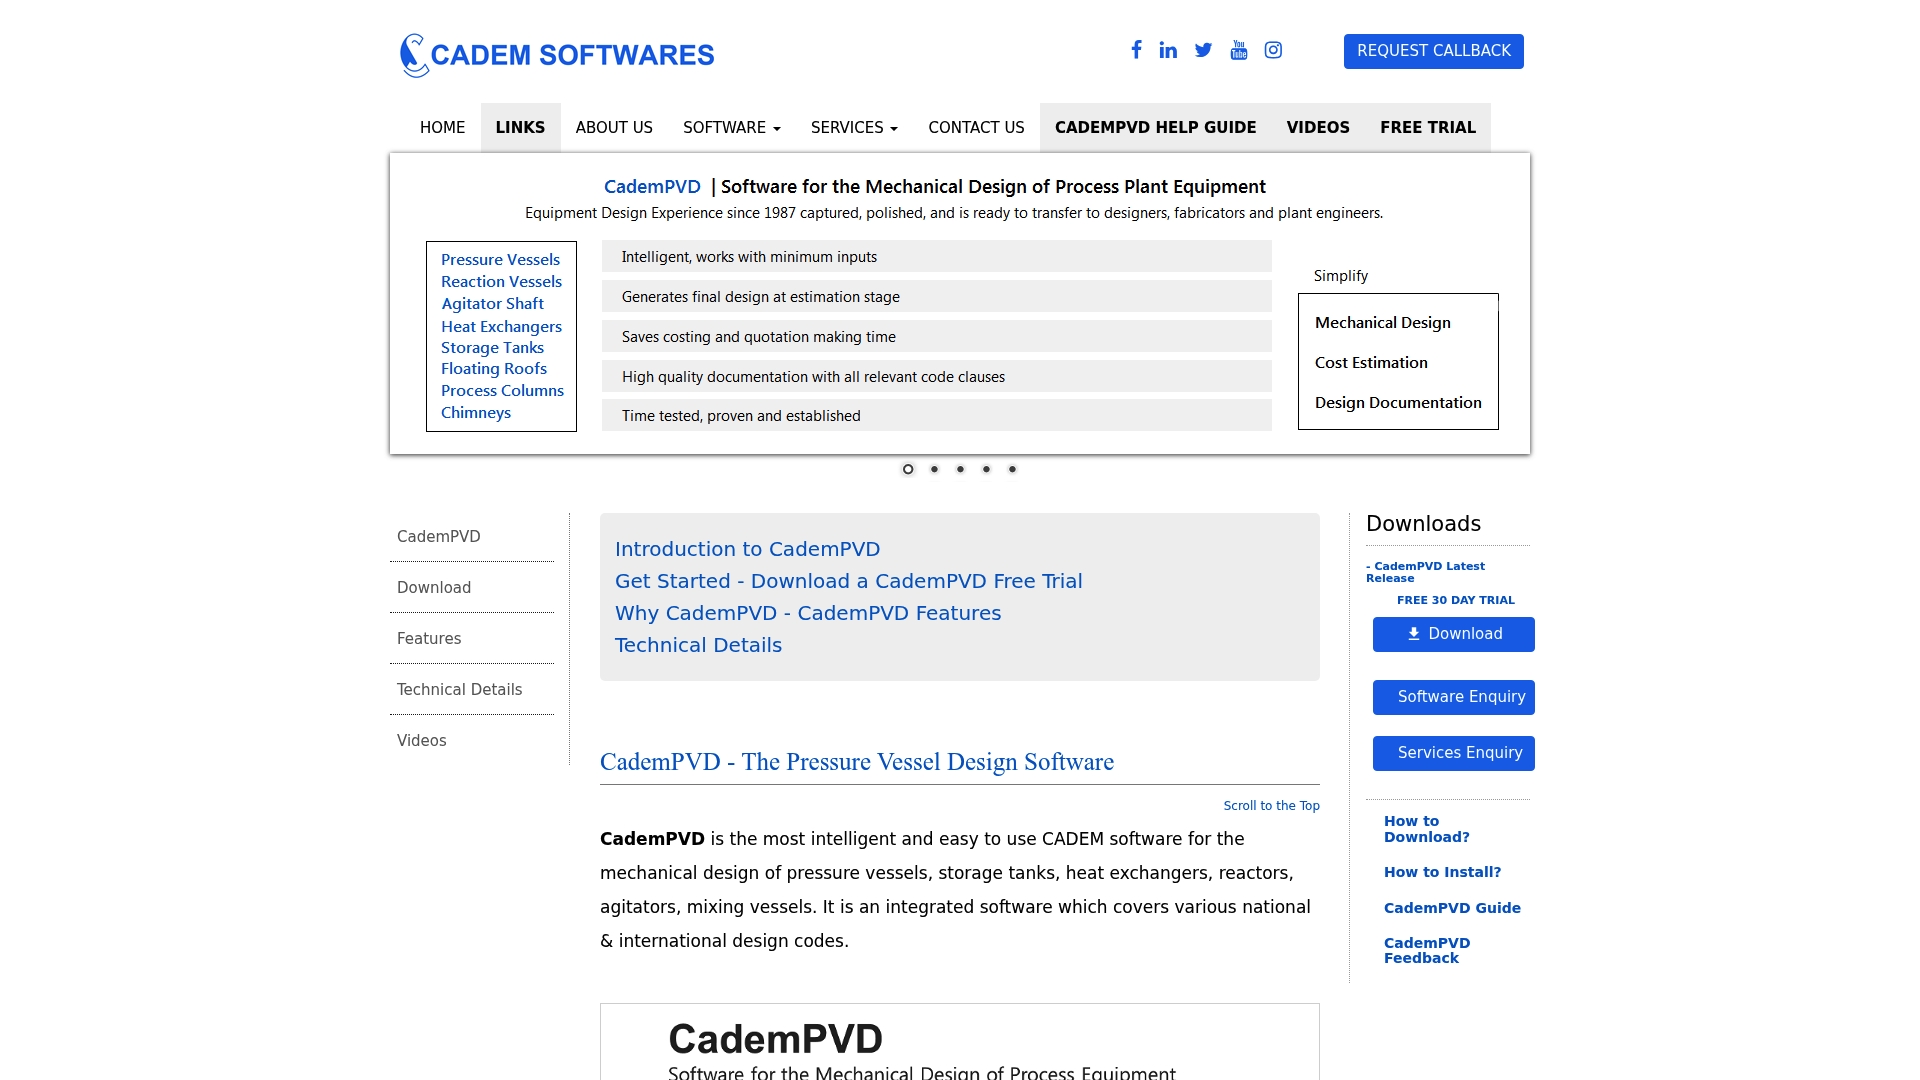
Task: Open Introduction to CademPVD link
Action: (747, 549)
